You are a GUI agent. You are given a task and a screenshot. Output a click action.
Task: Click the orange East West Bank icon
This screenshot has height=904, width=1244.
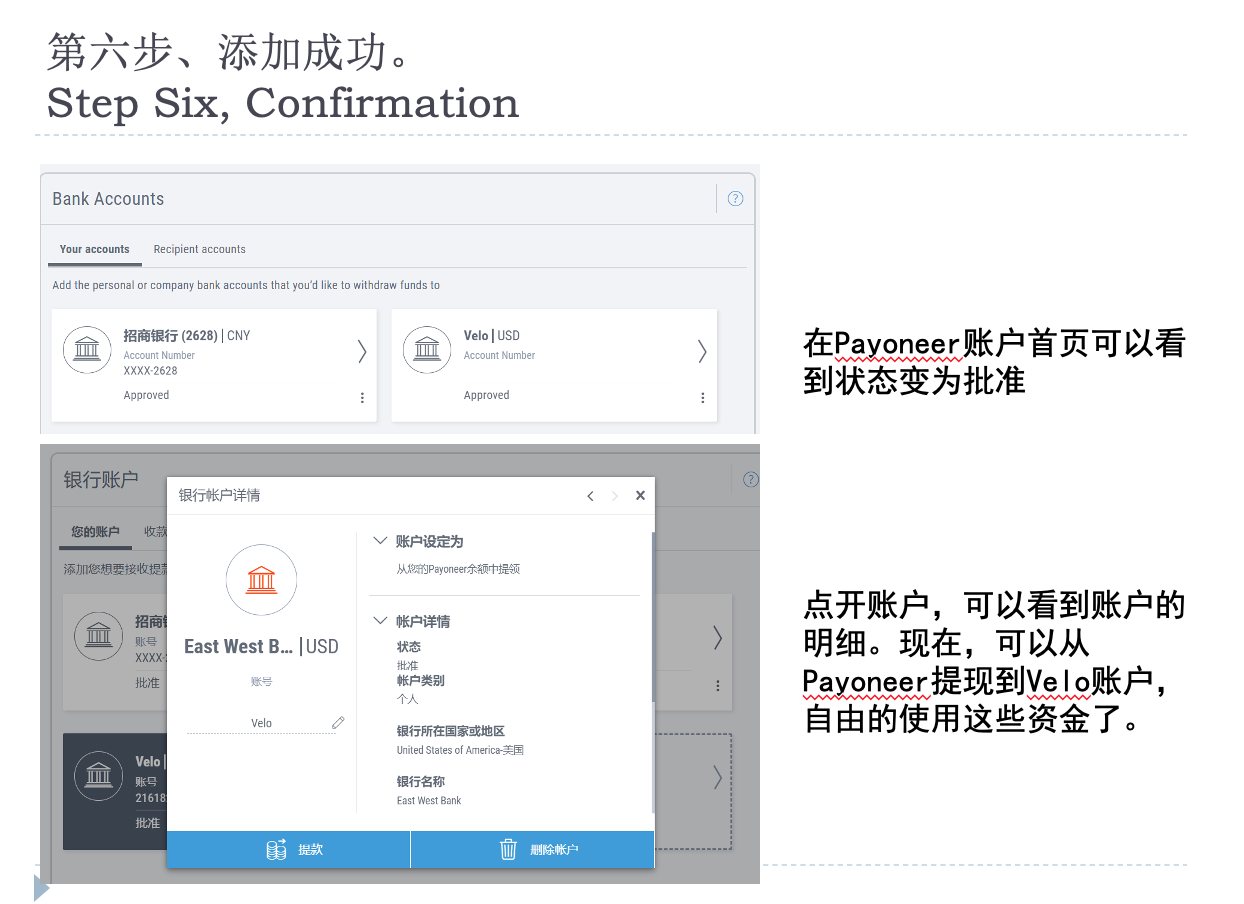261,580
